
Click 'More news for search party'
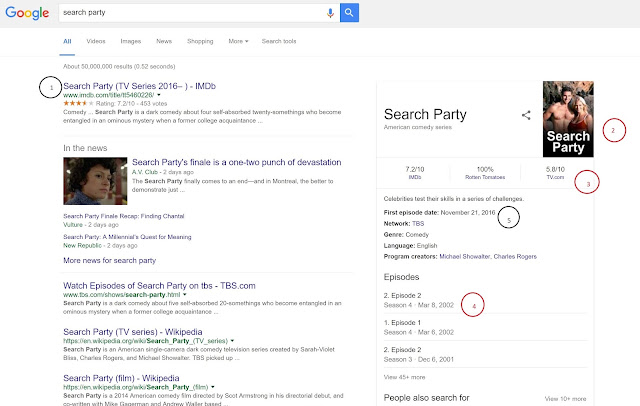(x=109, y=260)
